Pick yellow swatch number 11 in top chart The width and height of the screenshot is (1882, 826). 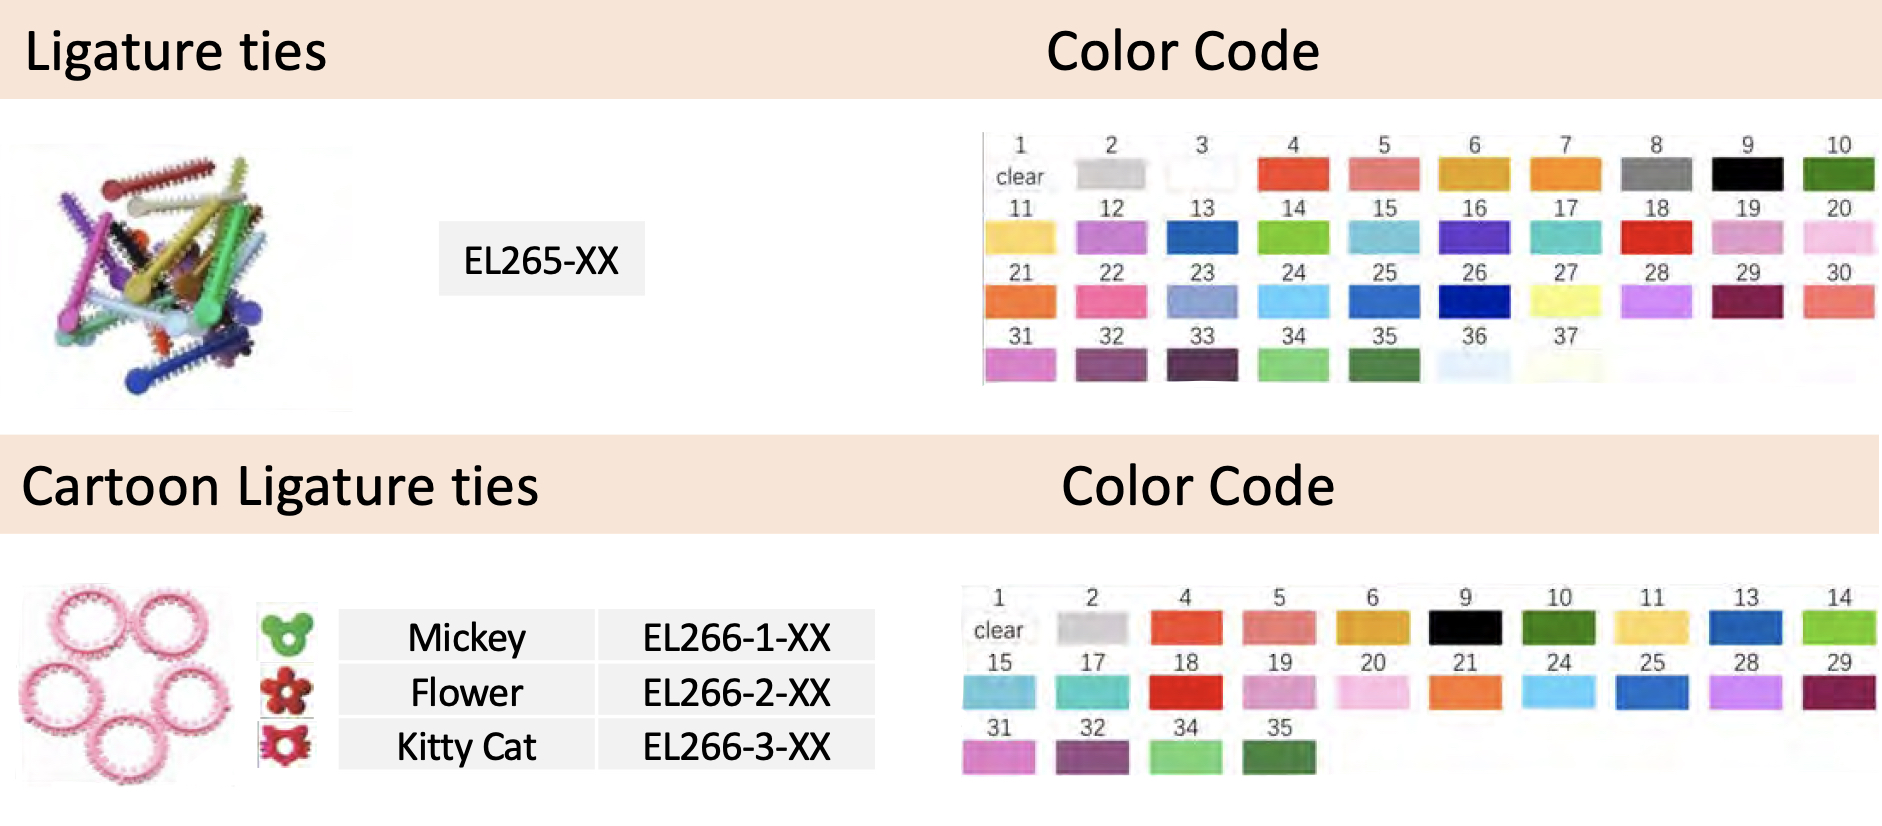click(x=1020, y=238)
